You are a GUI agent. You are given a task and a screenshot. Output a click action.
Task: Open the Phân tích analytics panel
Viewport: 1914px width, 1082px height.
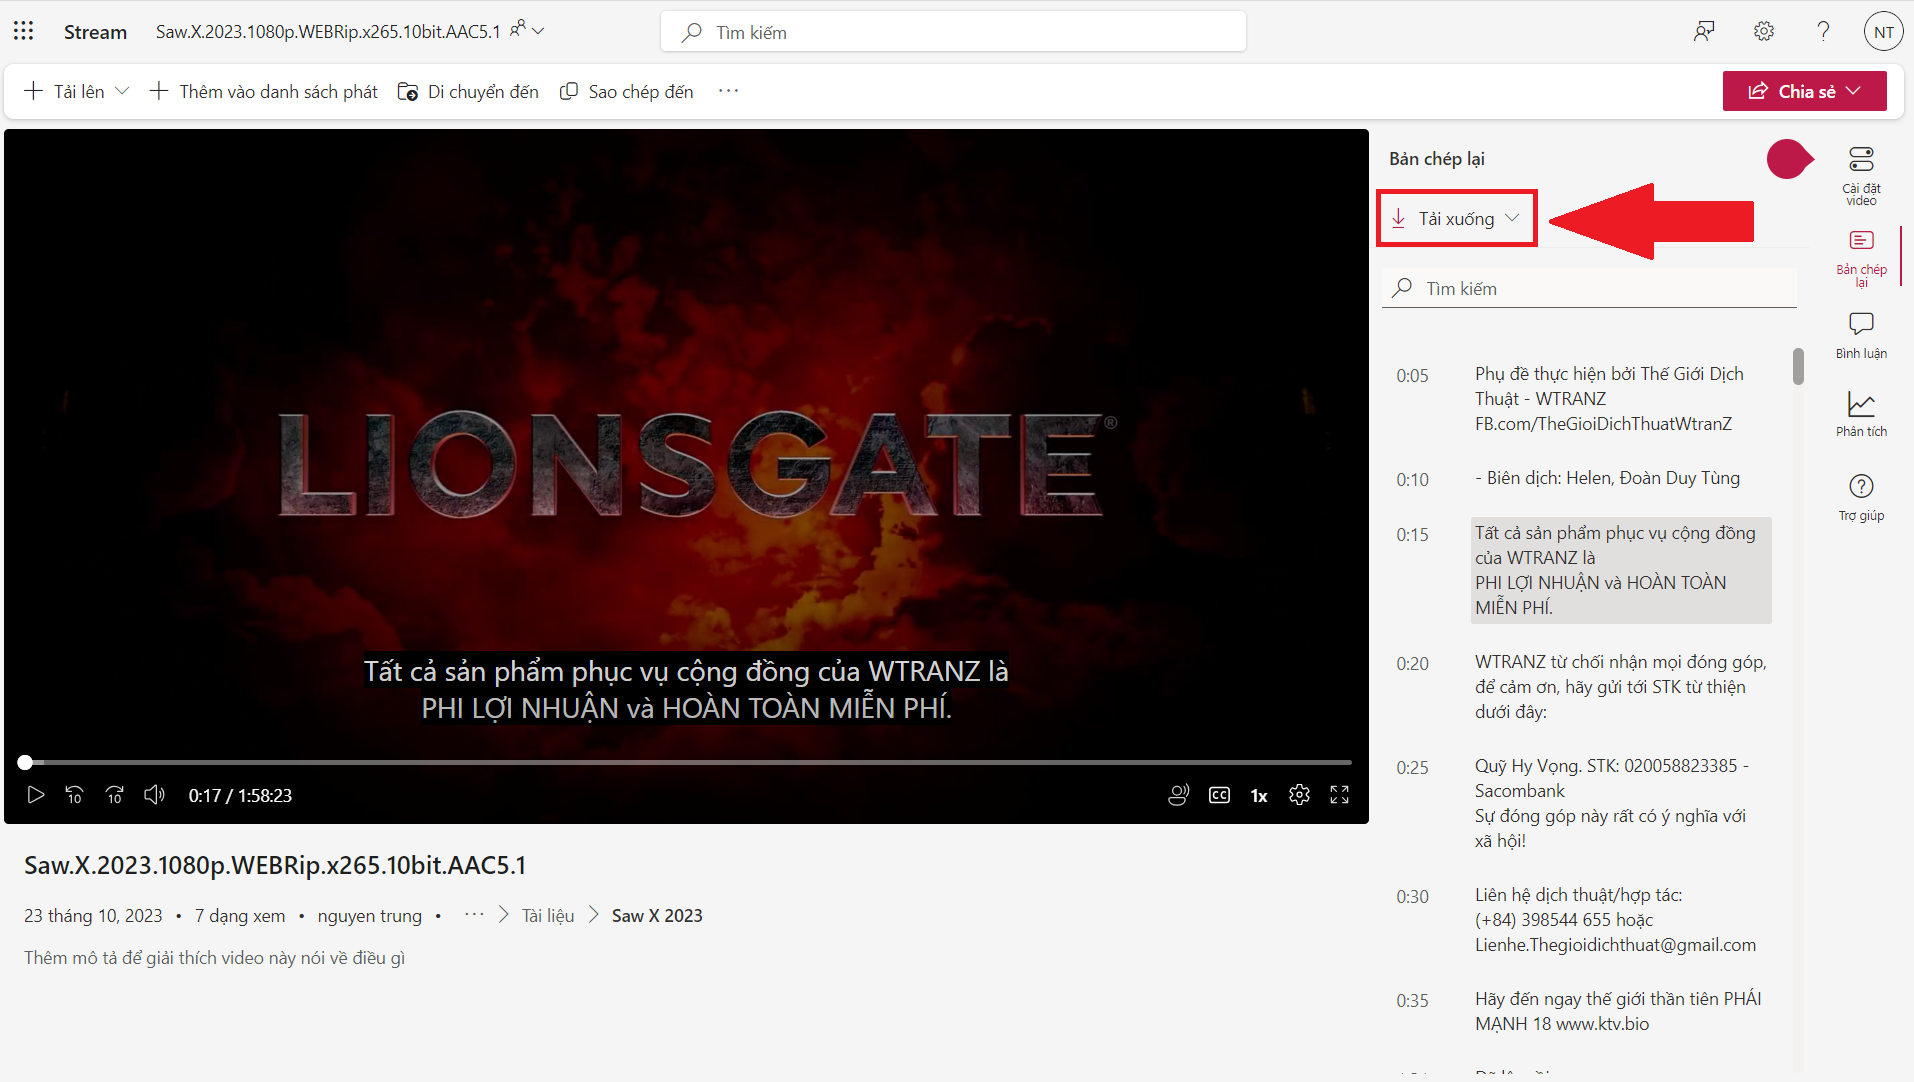(x=1861, y=414)
